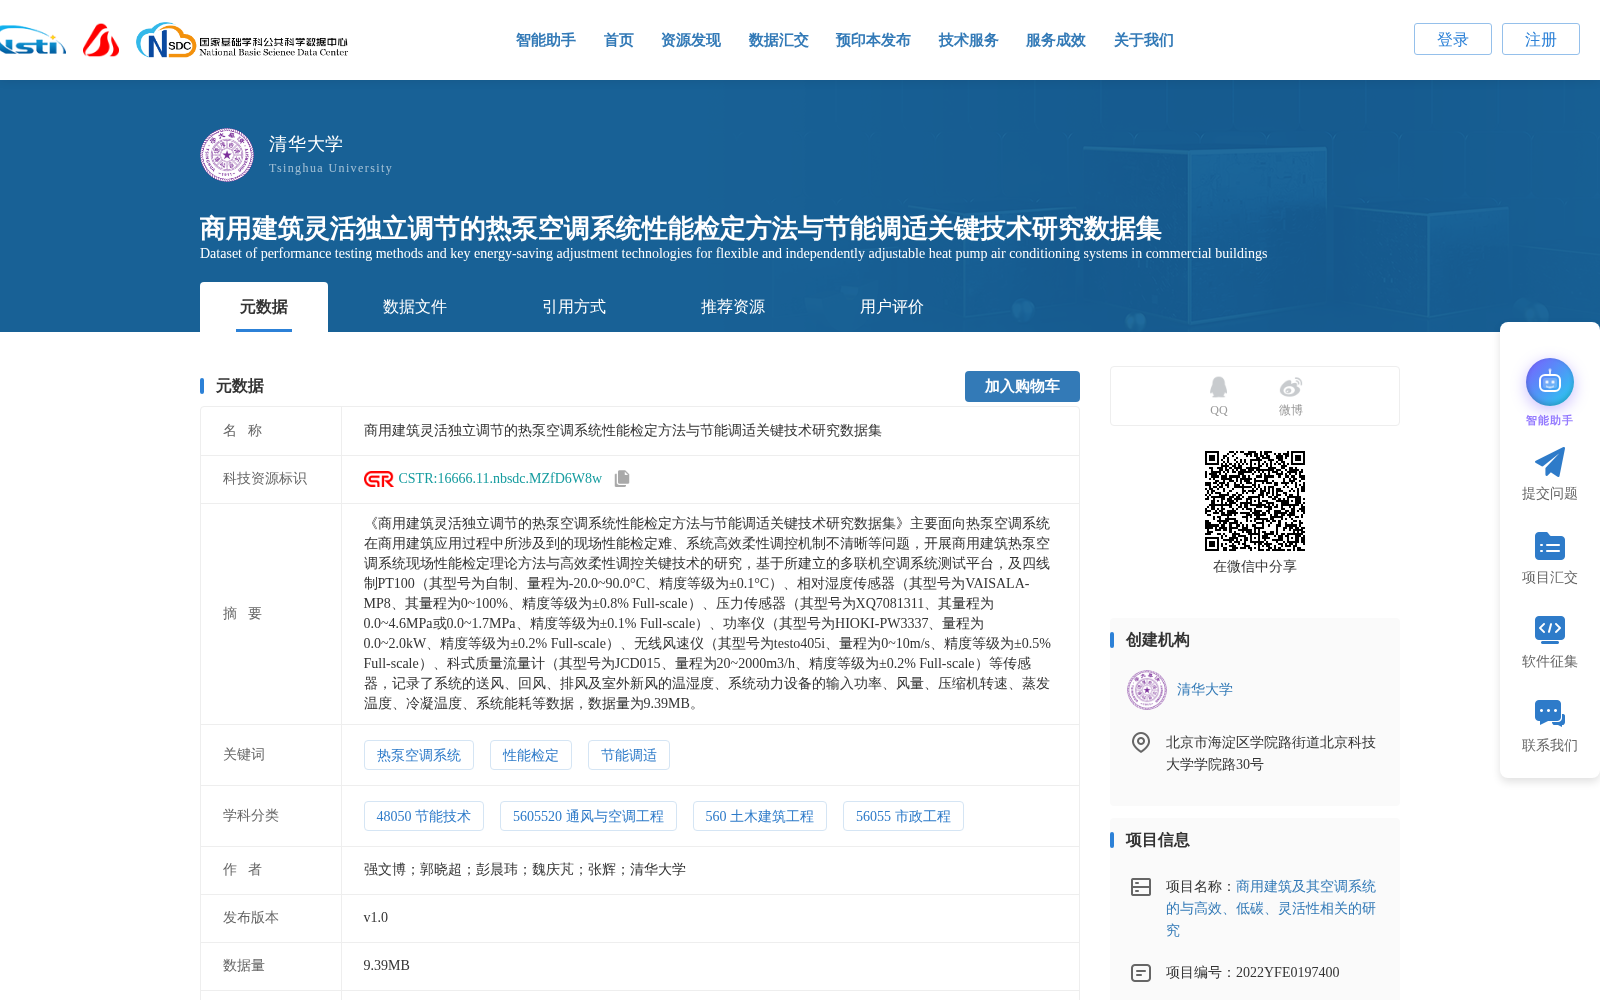Click the 560 土木建筑工程 subject tag
This screenshot has height=1000, width=1600.
tap(760, 817)
